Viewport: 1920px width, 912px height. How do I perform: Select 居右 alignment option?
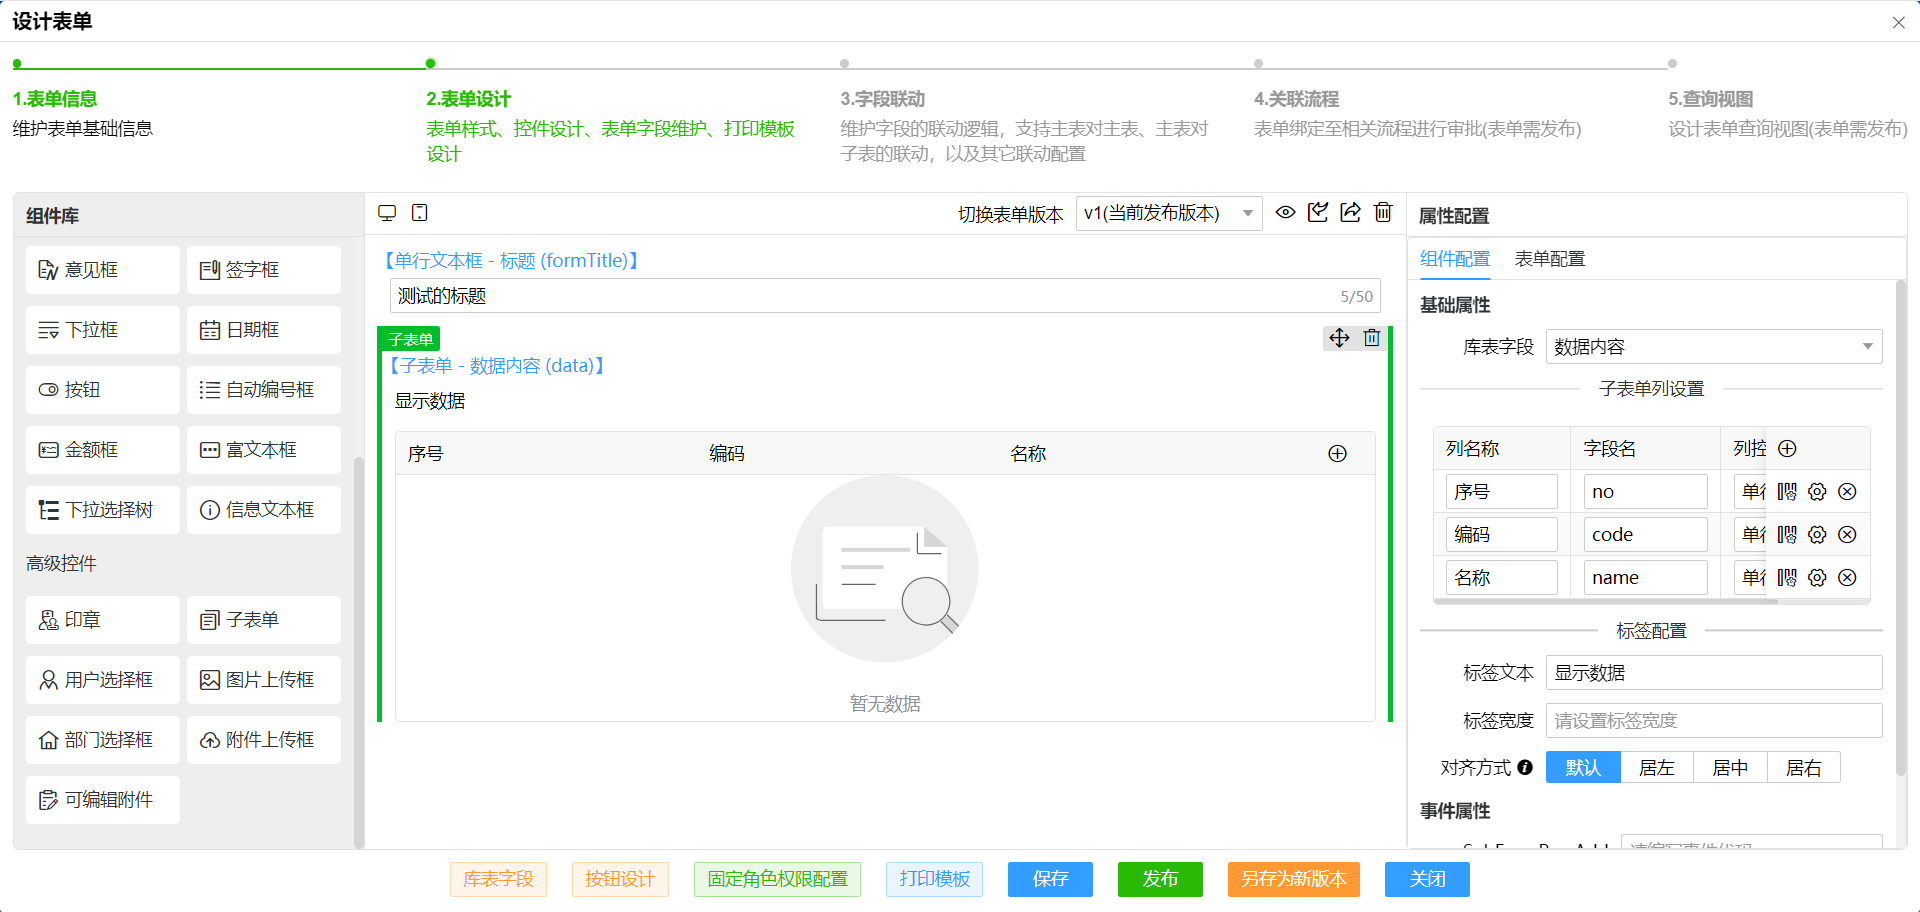[x=1804, y=767]
